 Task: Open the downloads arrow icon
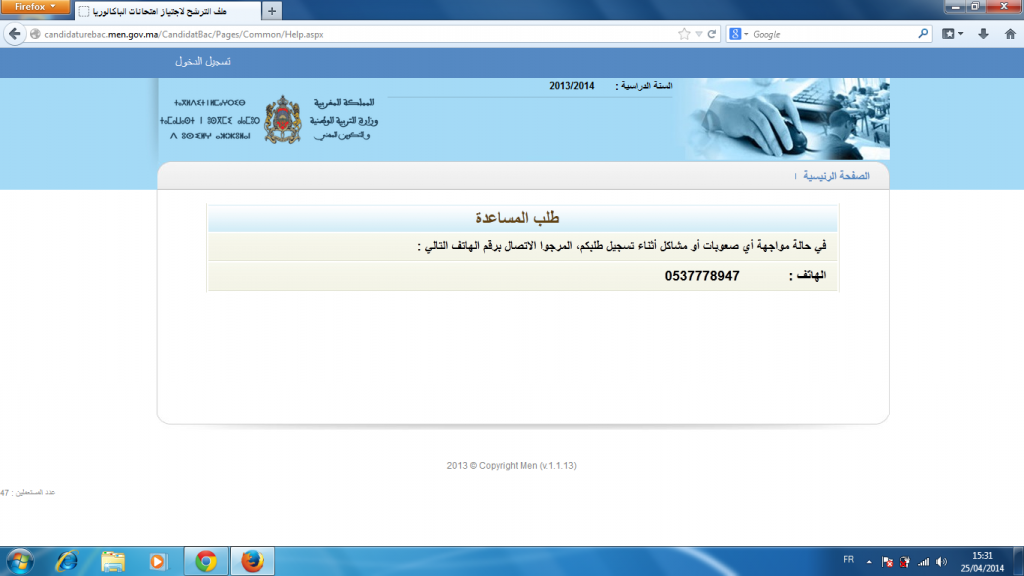[983, 34]
